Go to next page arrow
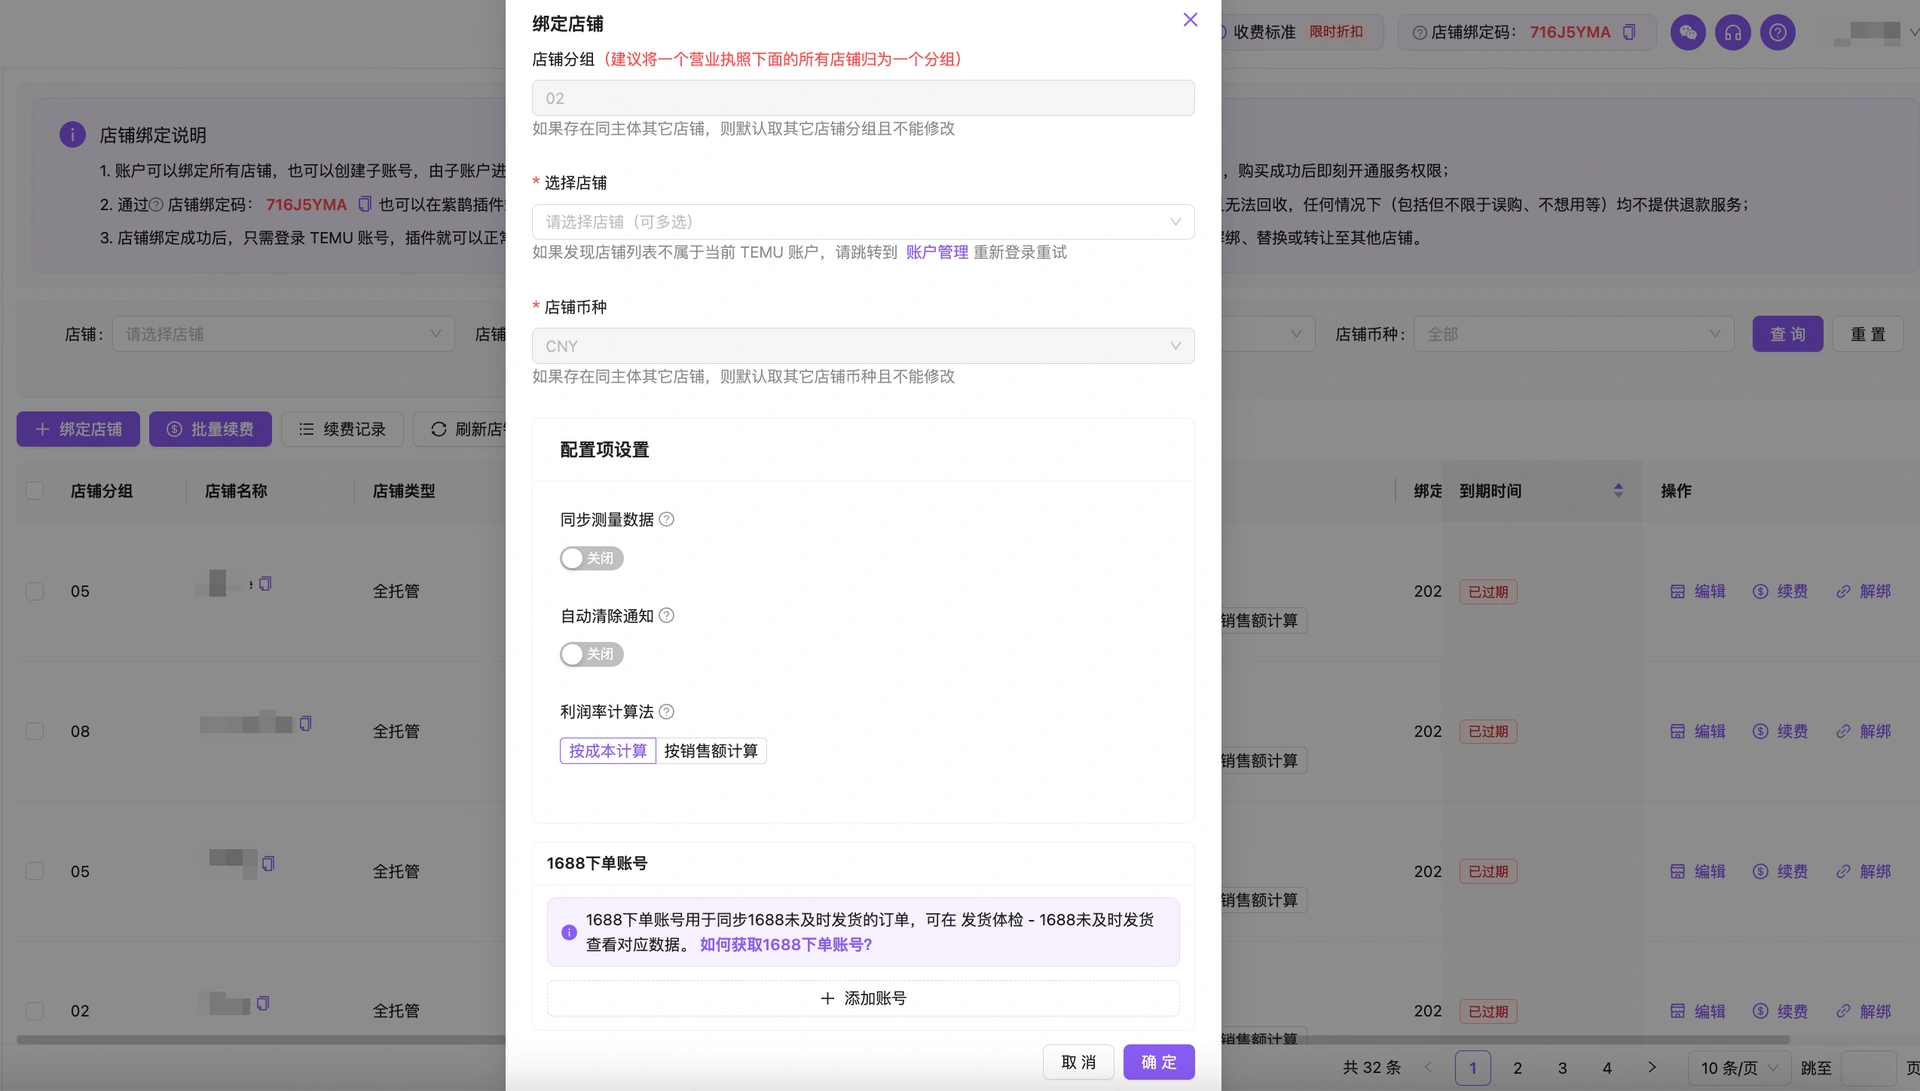This screenshot has height=1091, width=1920. point(1652,1068)
